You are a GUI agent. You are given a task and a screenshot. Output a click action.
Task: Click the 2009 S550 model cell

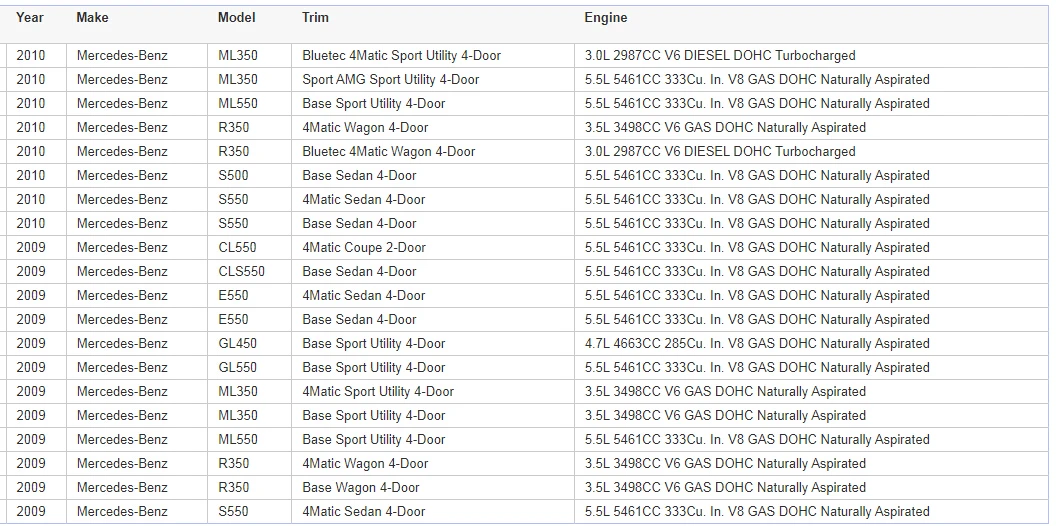(249, 512)
